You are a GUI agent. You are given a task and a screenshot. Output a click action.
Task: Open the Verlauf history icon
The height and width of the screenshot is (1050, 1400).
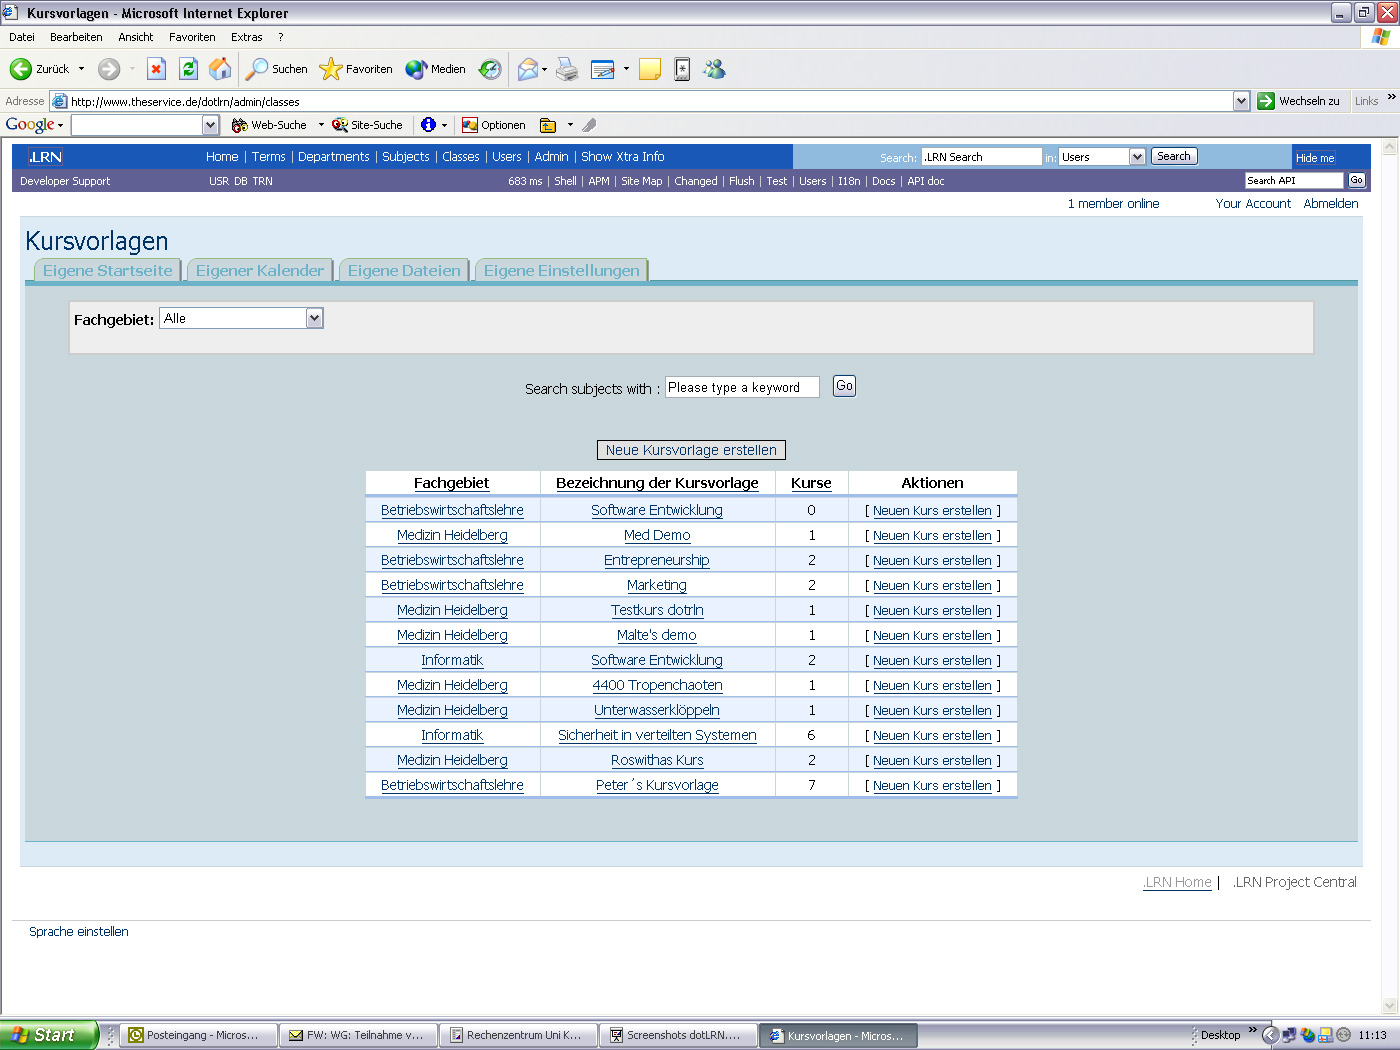pyautogui.click(x=489, y=69)
